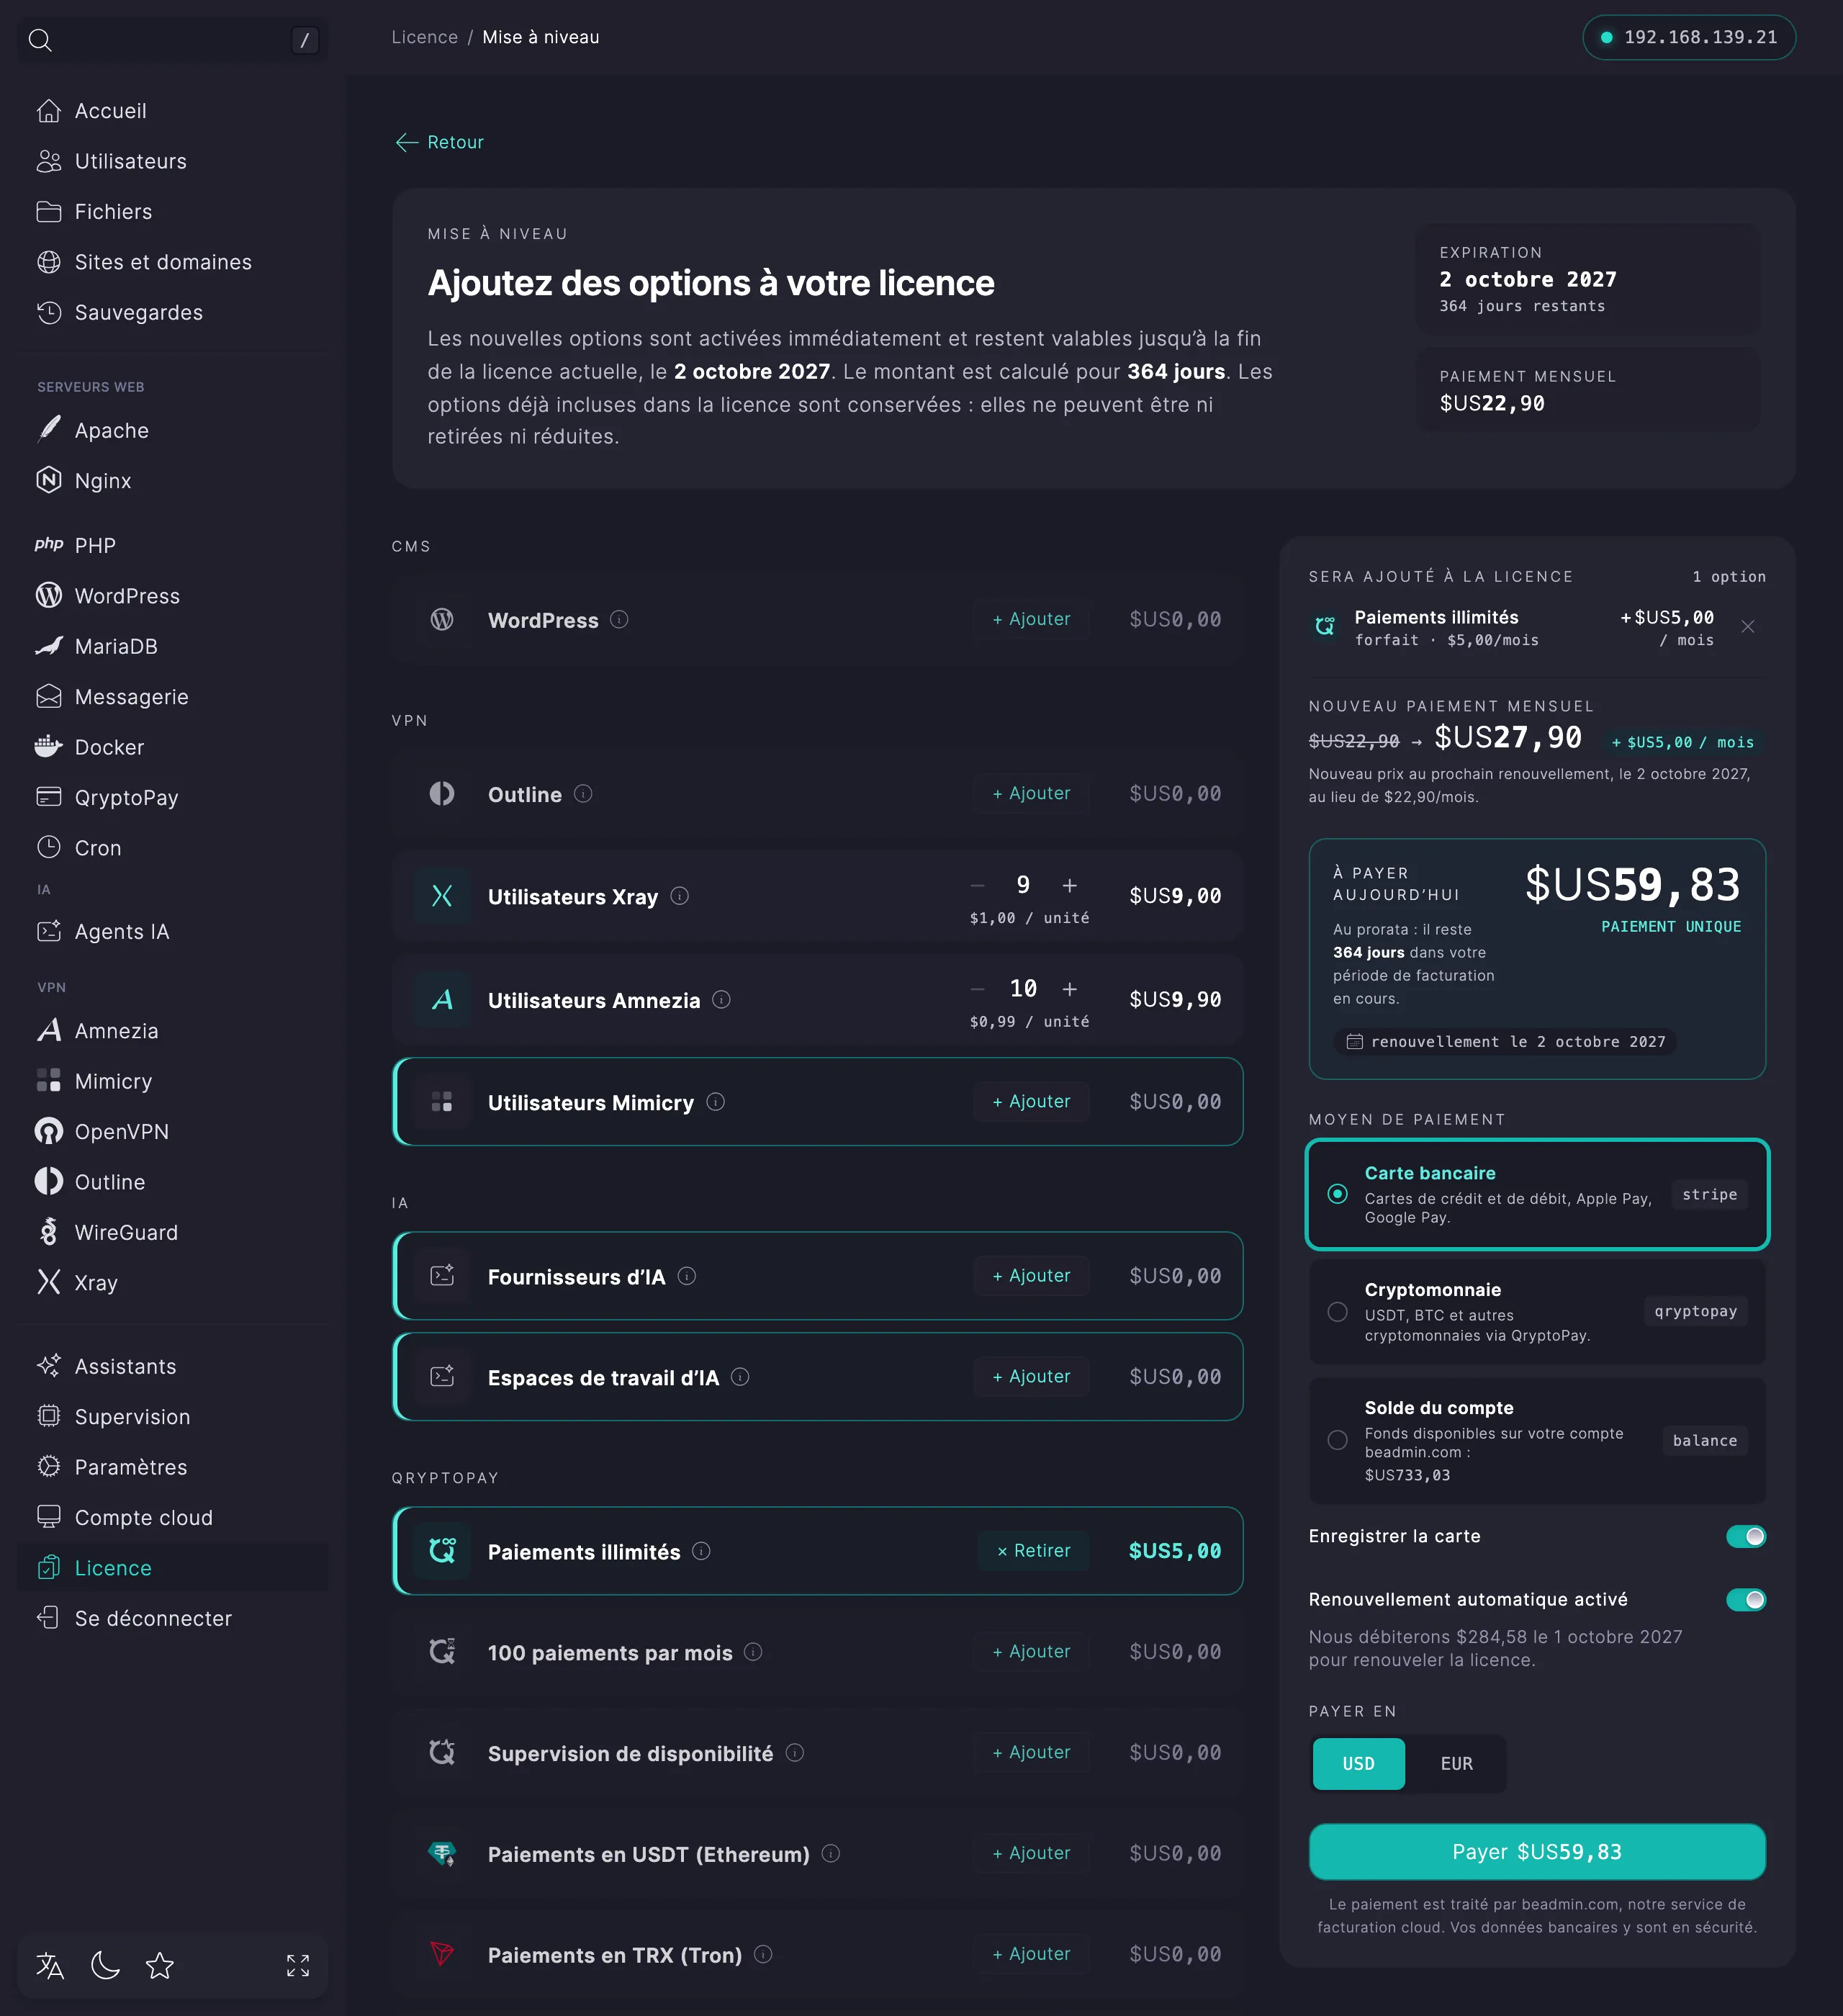Go back with Retour link

click(x=439, y=142)
